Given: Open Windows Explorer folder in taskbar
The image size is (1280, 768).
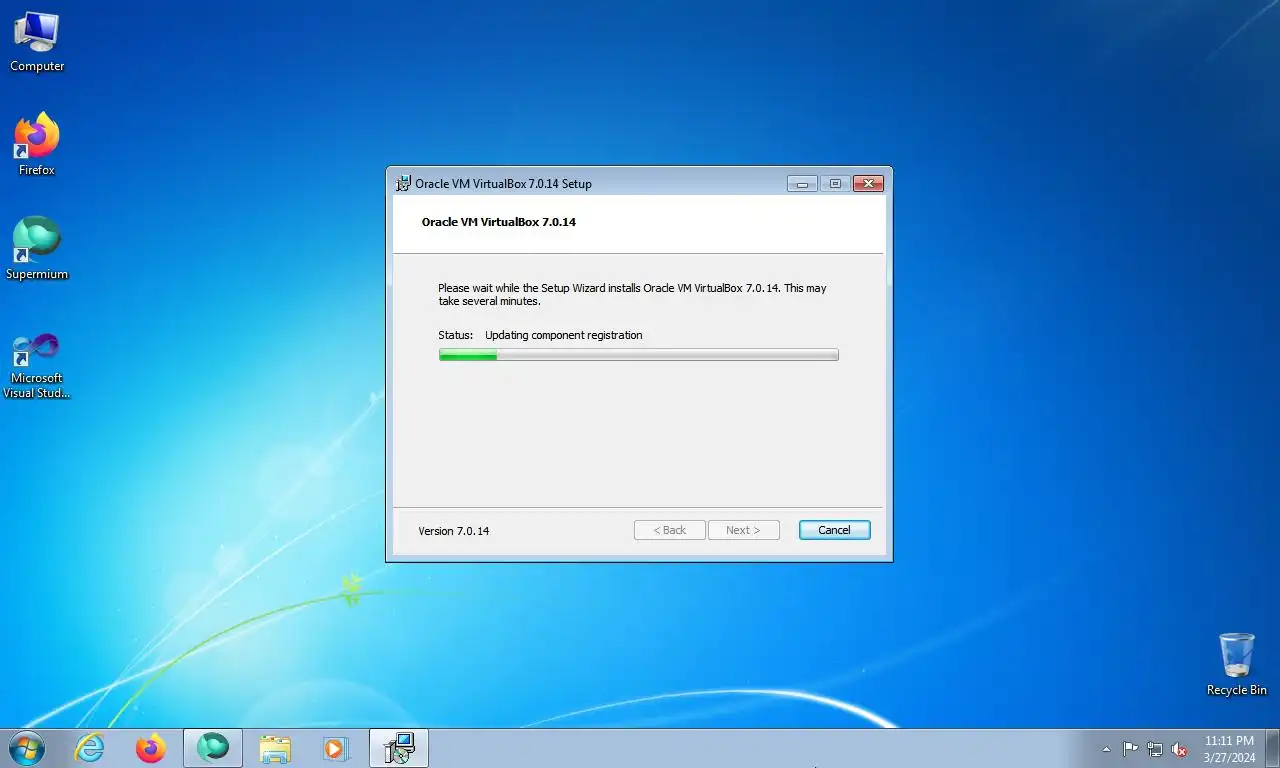Looking at the screenshot, I should [x=275, y=748].
